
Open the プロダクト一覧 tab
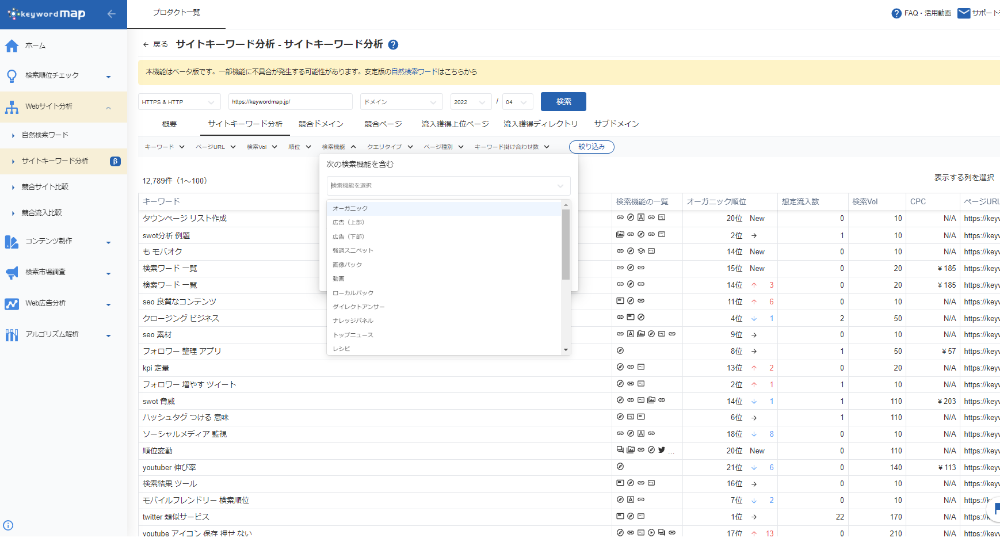177,13
